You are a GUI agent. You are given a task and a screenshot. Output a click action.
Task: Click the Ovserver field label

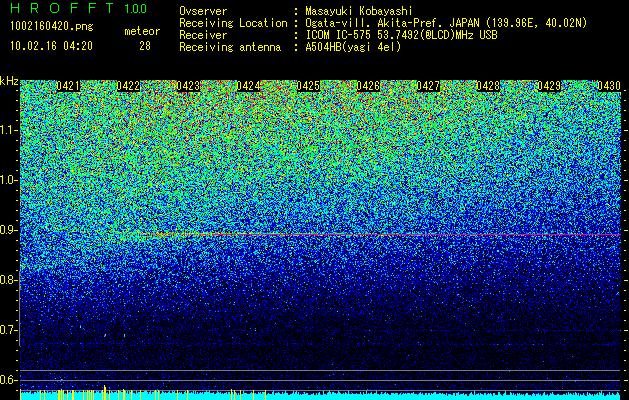pos(203,11)
